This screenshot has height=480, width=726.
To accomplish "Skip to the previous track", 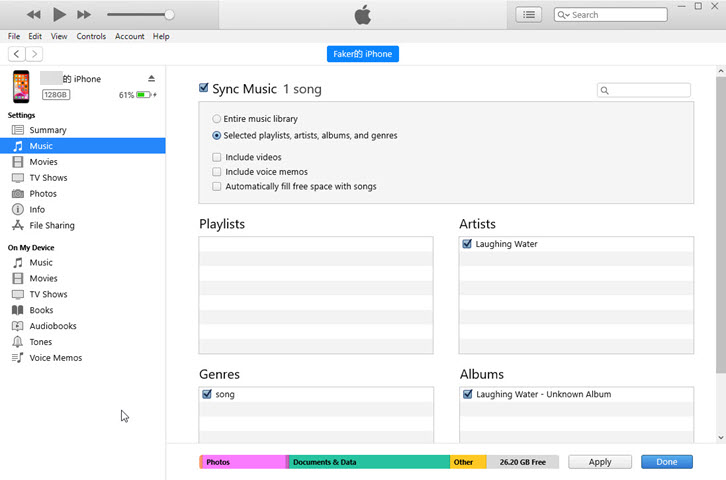I will (34, 14).
